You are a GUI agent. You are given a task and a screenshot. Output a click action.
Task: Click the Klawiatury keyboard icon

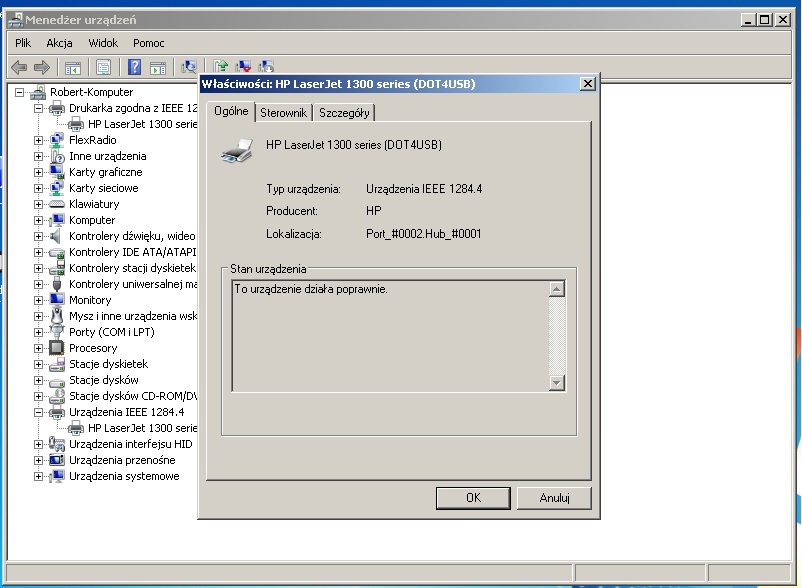point(57,204)
